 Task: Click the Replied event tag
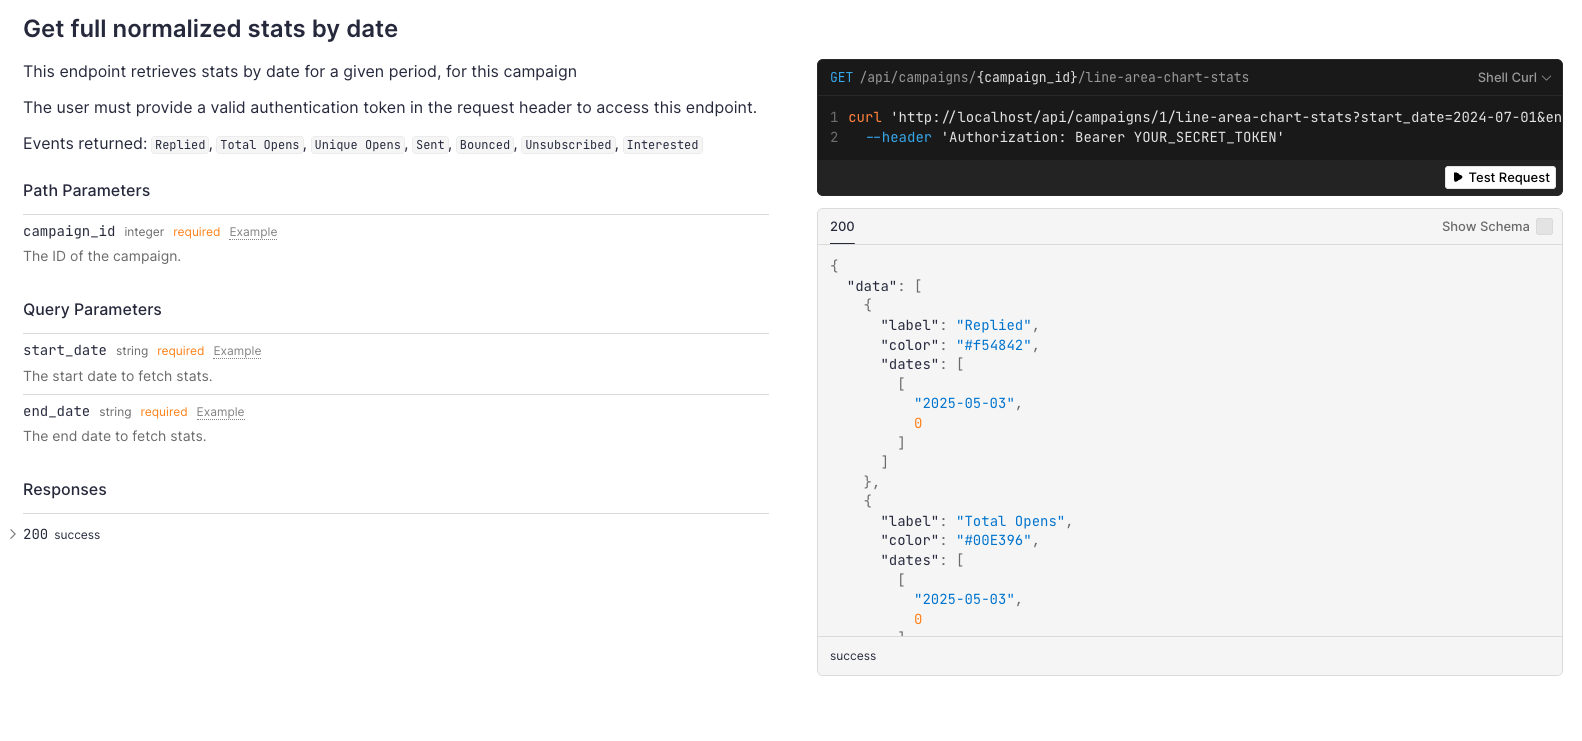[x=180, y=145]
